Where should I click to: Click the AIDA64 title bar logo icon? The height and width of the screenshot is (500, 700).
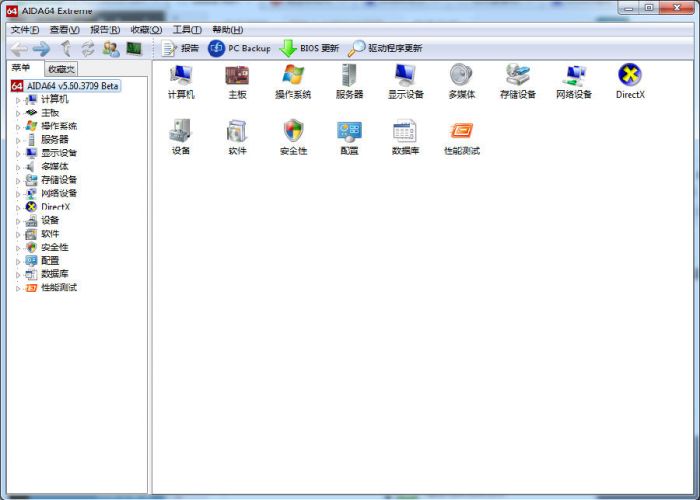pyautogui.click(x=12, y=11)
